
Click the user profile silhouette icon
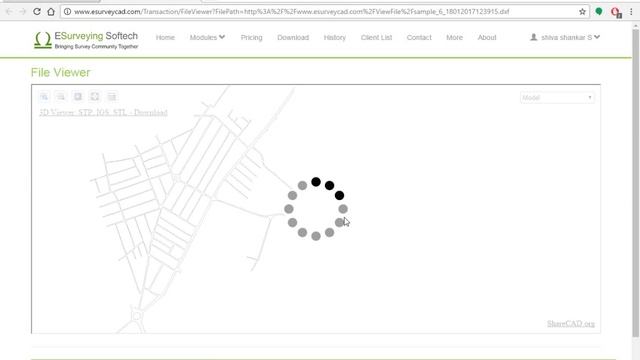[x=533, y=37]
